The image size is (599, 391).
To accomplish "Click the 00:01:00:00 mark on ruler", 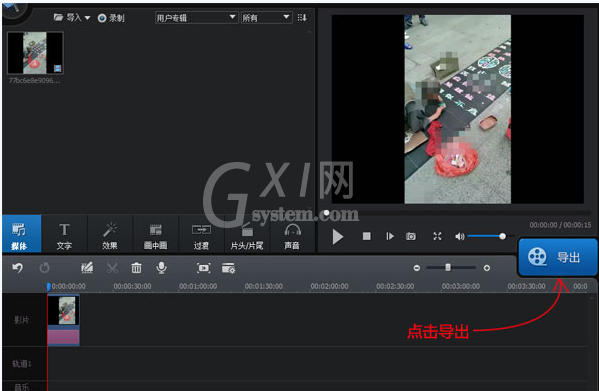I will click(x=198, y=286).
